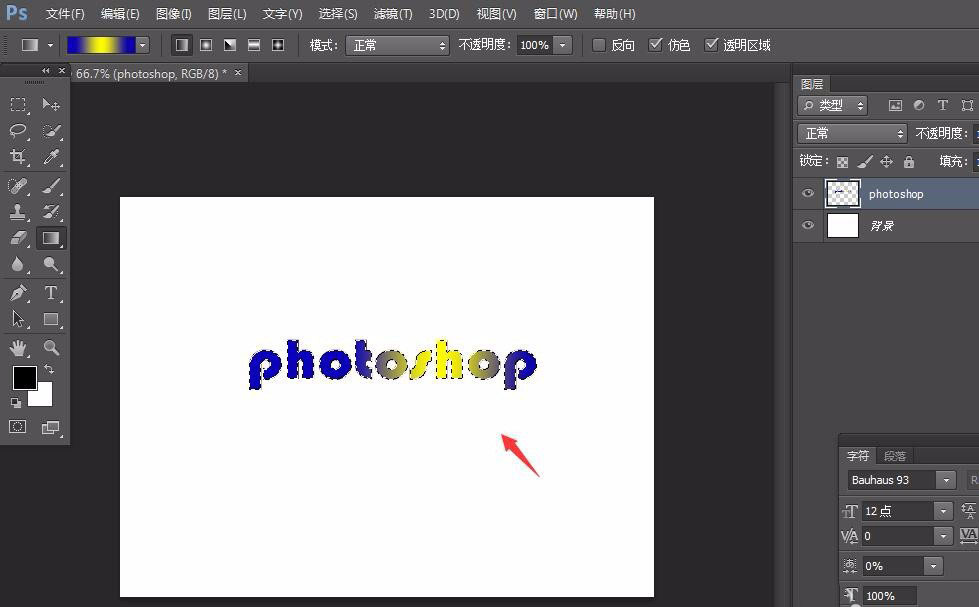Select the Dodge tool

(x=51, y=264)
